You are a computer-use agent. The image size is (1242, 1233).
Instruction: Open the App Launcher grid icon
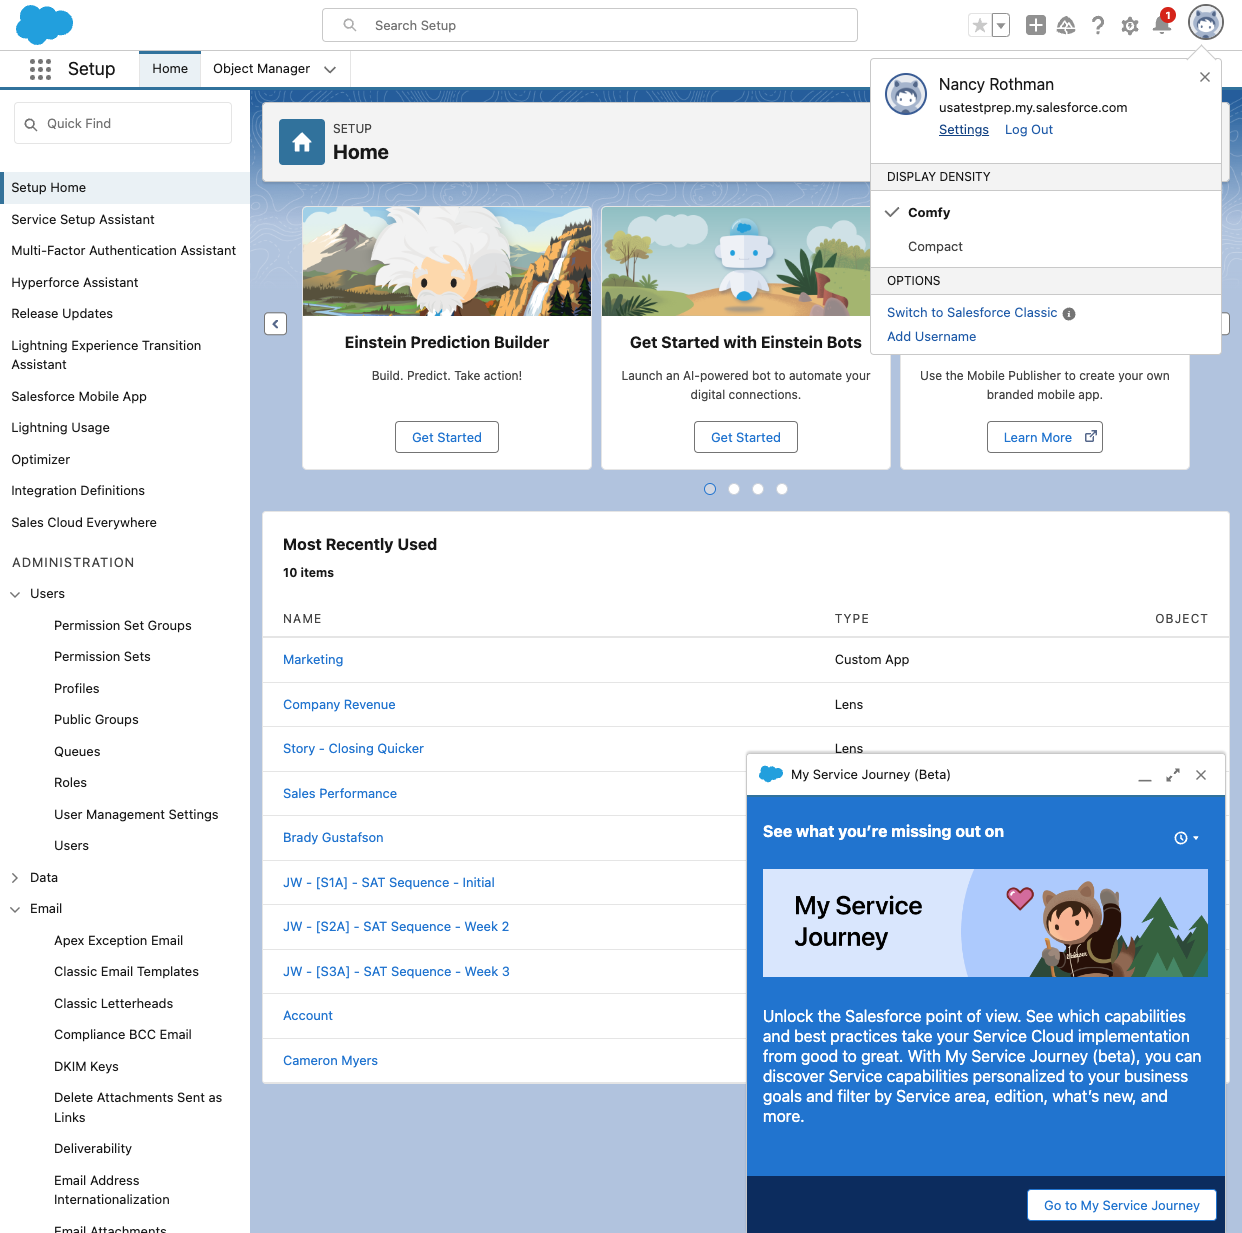(x=40, y=69)
